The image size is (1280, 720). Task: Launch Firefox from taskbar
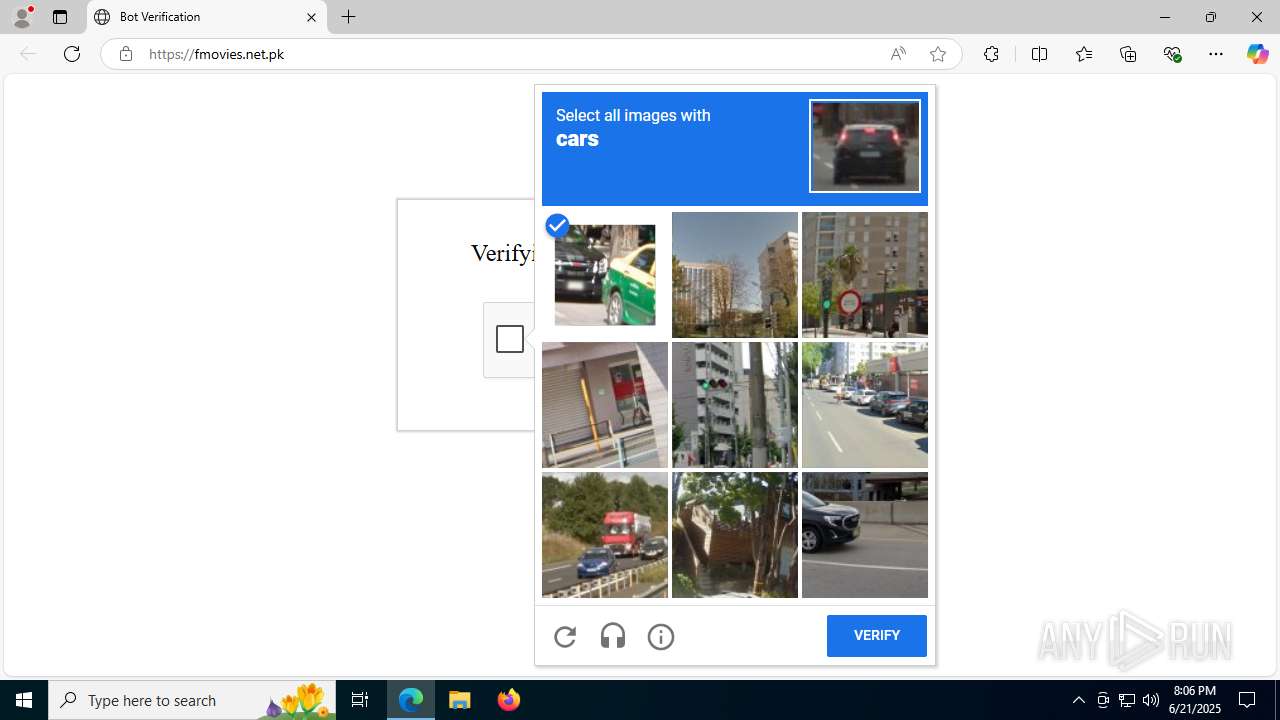click(509, 700)
